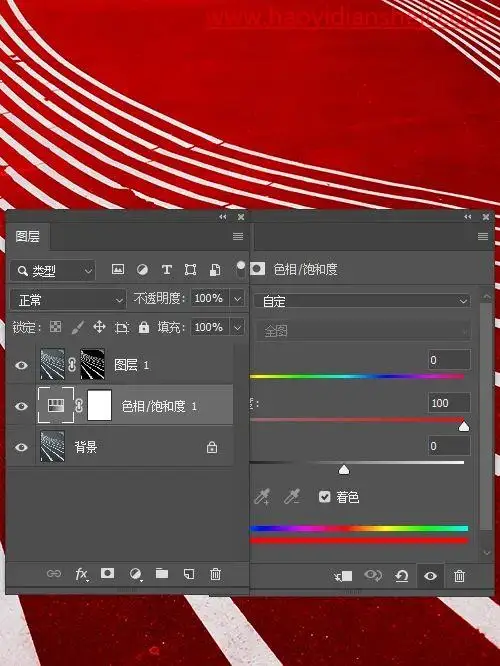The width and height of the screenshot is (500, 666).
Task: Filter layers by pixel image icon
Action: tap(118, 269)
